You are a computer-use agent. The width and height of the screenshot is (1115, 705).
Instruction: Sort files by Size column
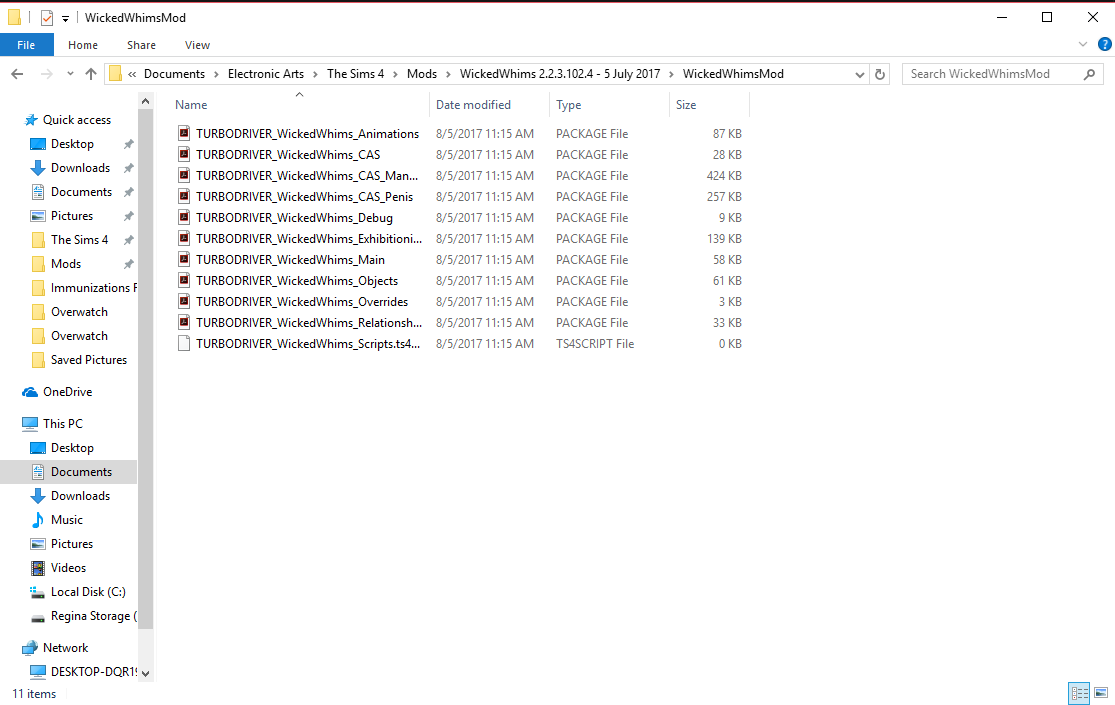(685, 105)
